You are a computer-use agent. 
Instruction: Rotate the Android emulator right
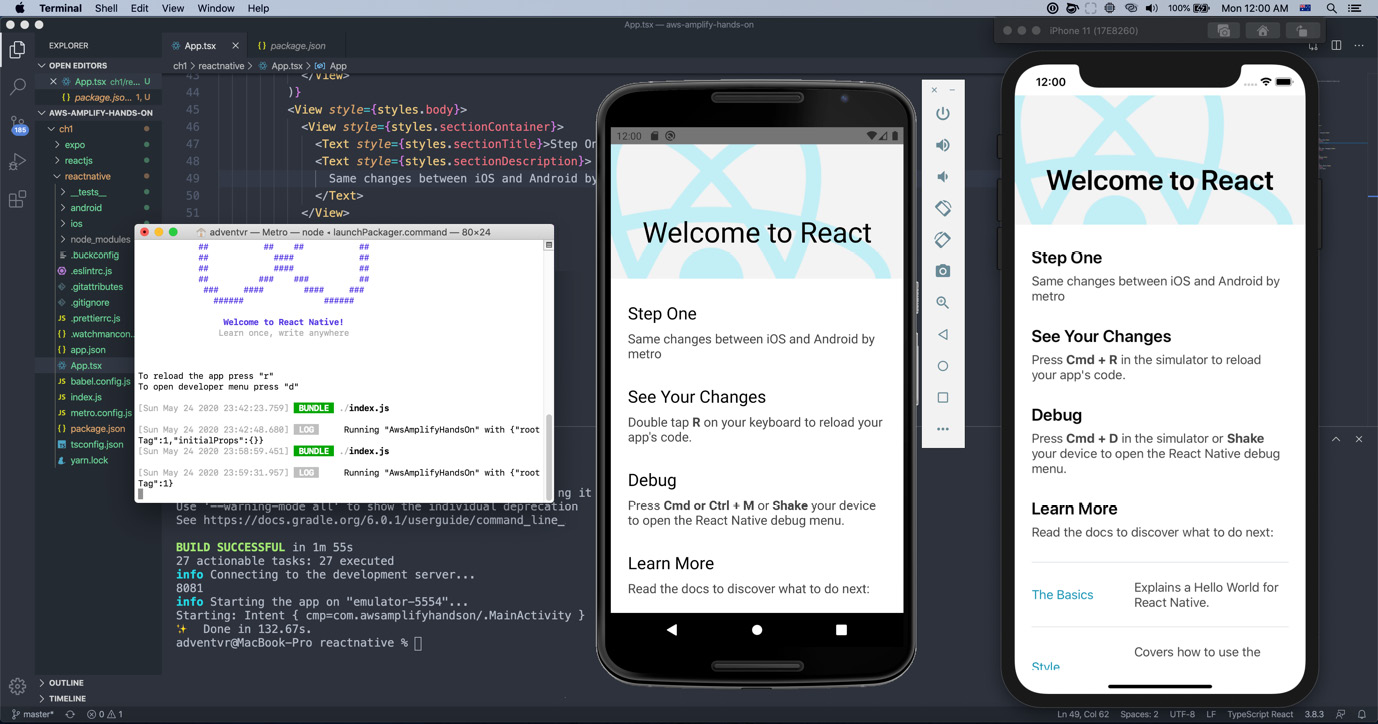[x=942, y=240]
